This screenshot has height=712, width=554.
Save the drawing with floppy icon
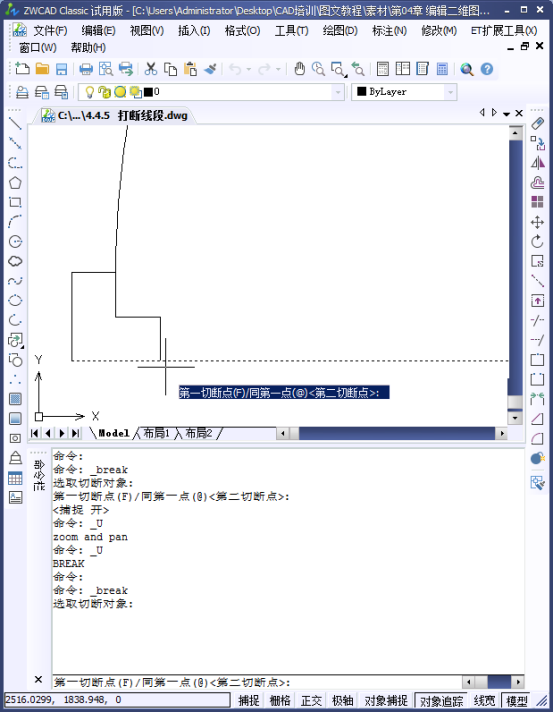tap(61, 69)
